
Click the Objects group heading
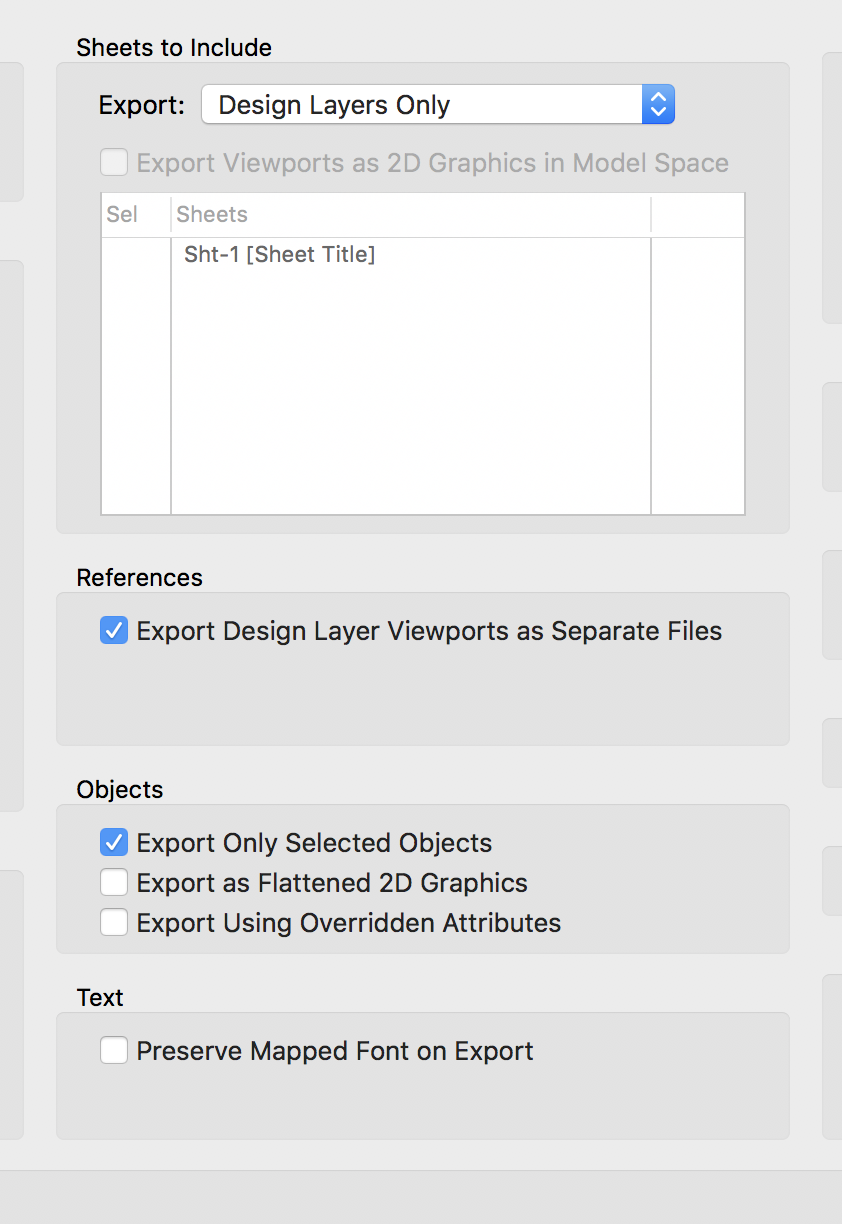(x=120, y=790)
